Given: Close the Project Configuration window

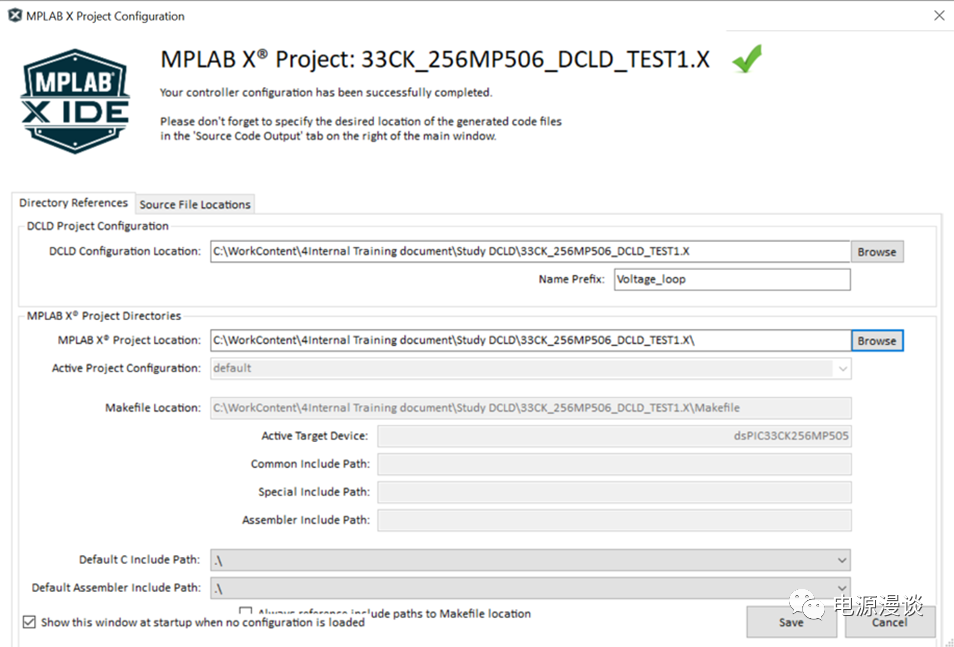Looking at the screenshot, I should (x=938, y=16).
